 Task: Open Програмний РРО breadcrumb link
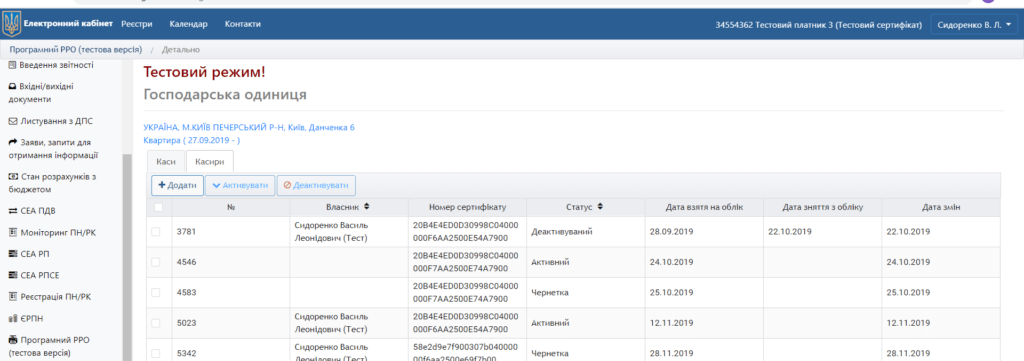coord(76,50)
